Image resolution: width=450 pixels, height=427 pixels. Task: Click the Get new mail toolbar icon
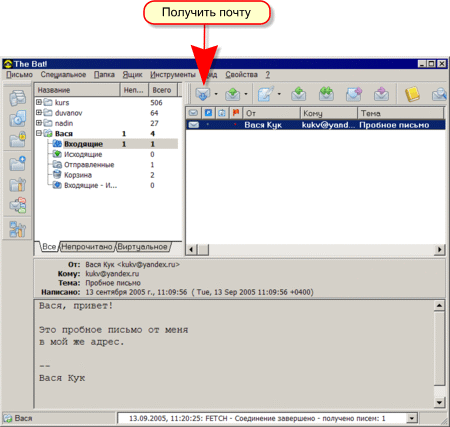pos(203,94)
